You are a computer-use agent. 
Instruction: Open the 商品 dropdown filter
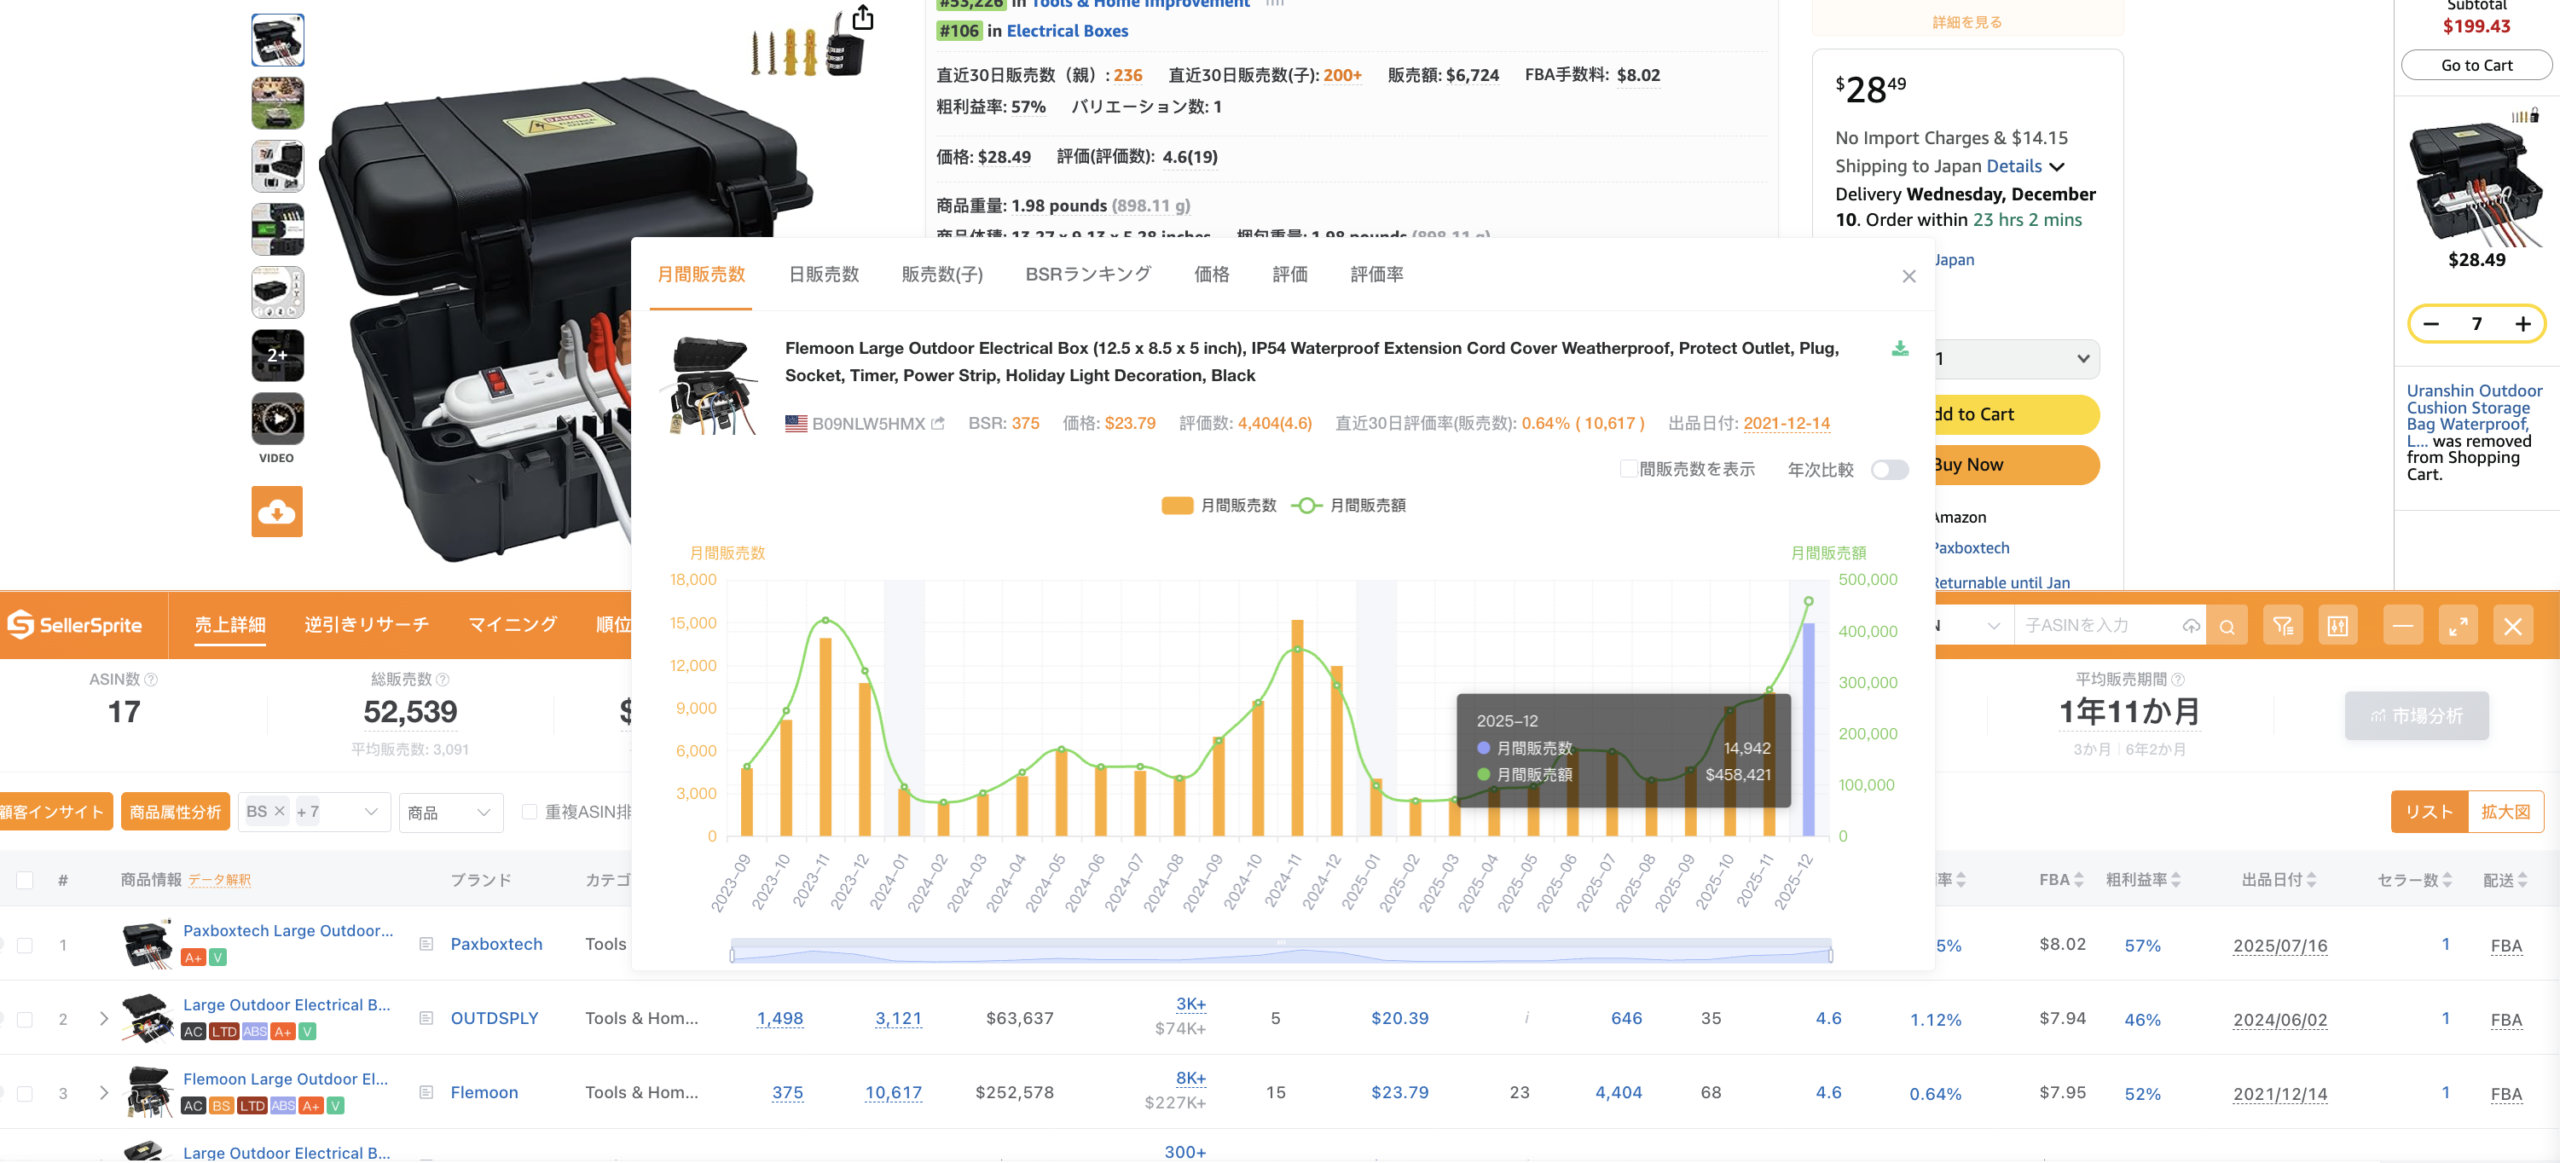450,812
